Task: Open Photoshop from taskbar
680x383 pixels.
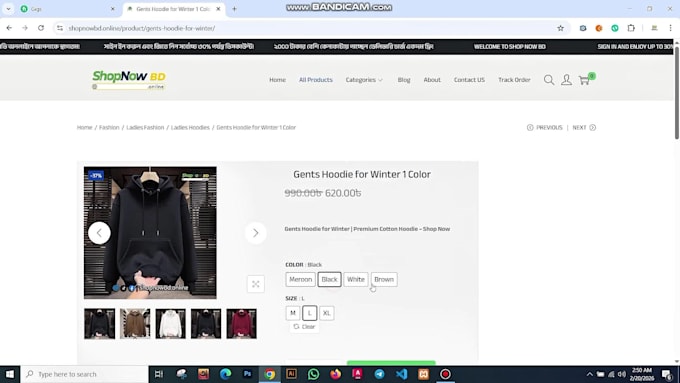Action: pos(247,374)
